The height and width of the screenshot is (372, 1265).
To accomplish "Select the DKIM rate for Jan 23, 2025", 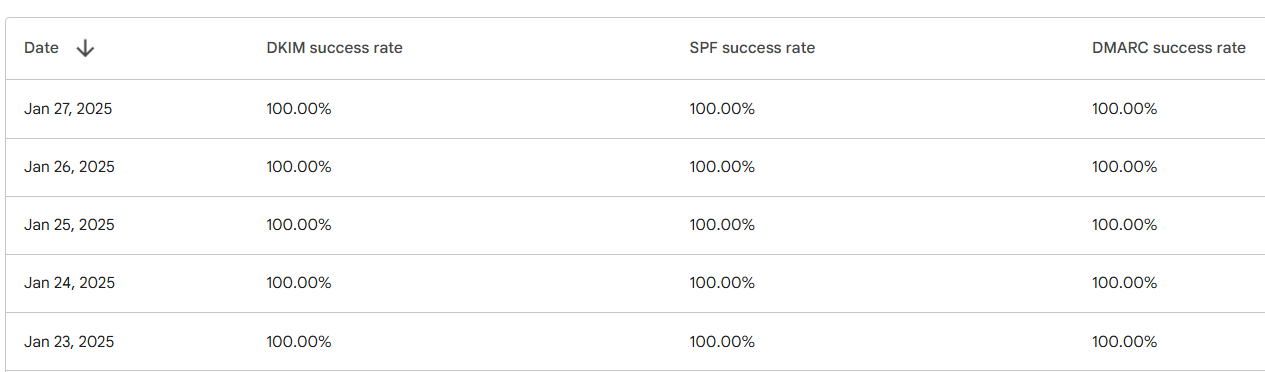I will pyautogui.click(x=299, y=342).
